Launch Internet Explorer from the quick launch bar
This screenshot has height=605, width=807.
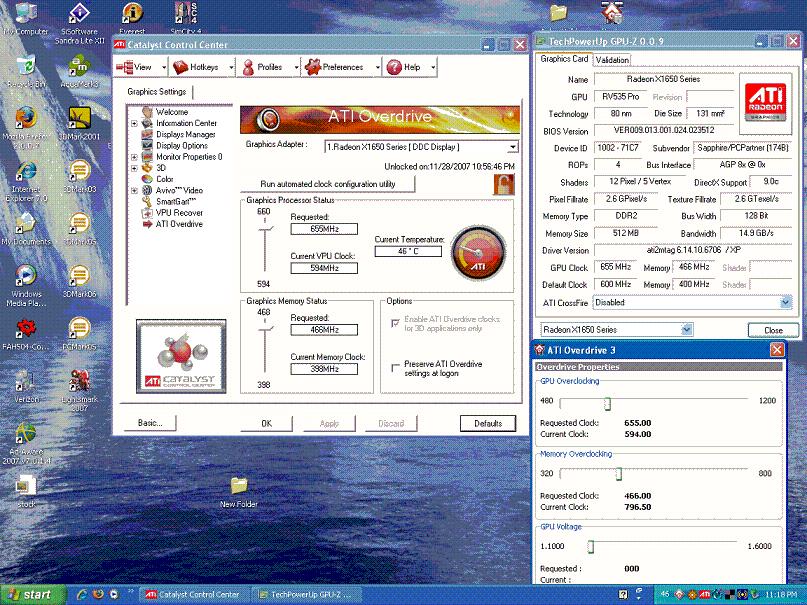tap(82, 594)
